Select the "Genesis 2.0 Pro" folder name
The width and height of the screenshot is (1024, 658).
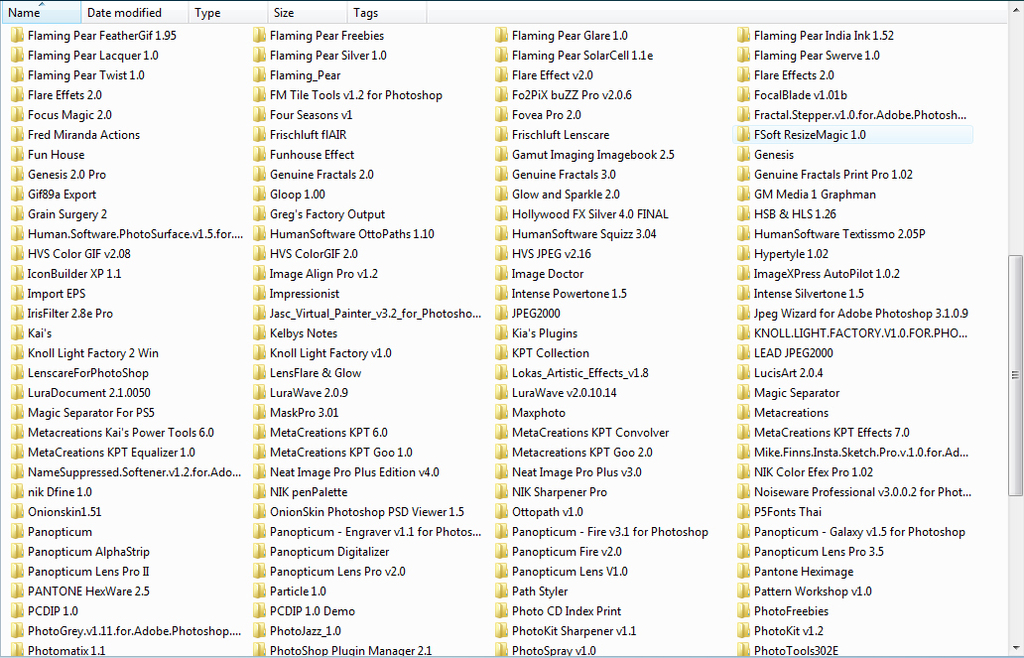click(67, 174)
